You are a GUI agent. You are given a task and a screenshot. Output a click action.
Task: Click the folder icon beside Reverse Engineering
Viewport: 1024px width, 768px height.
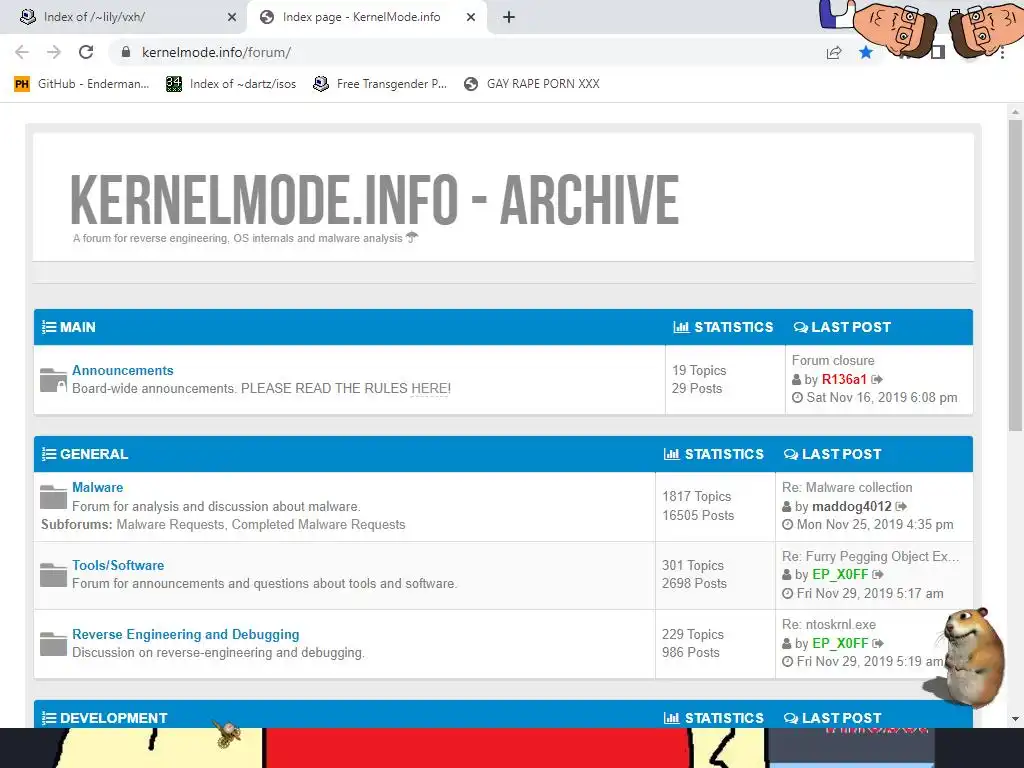(x=53, y=643)
